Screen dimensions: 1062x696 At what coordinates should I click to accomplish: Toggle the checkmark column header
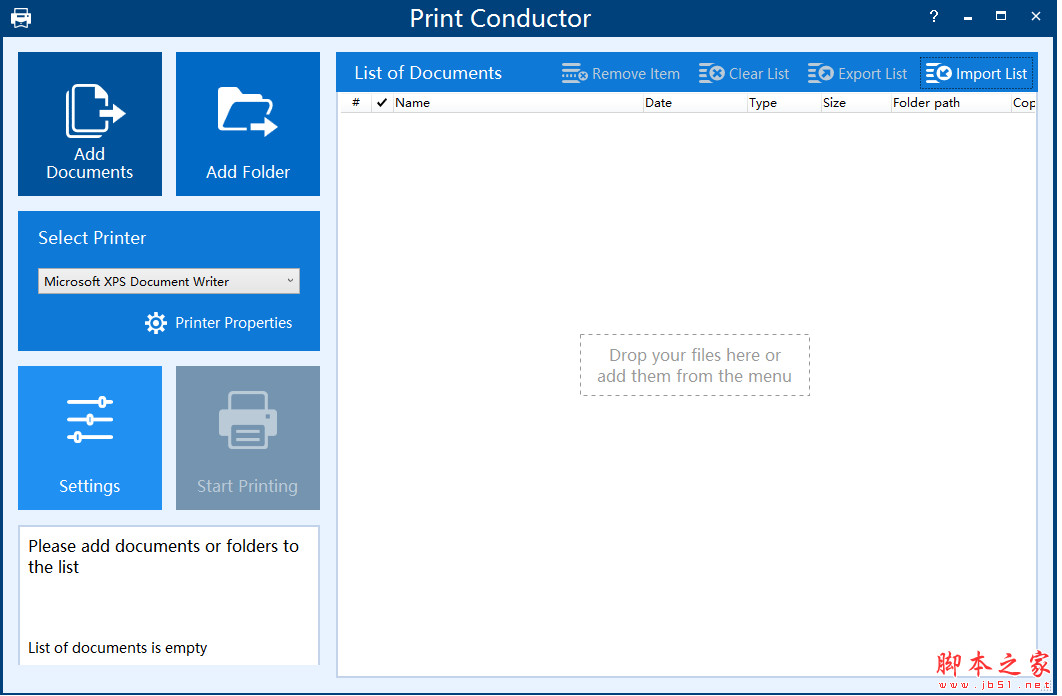point(382,103)
